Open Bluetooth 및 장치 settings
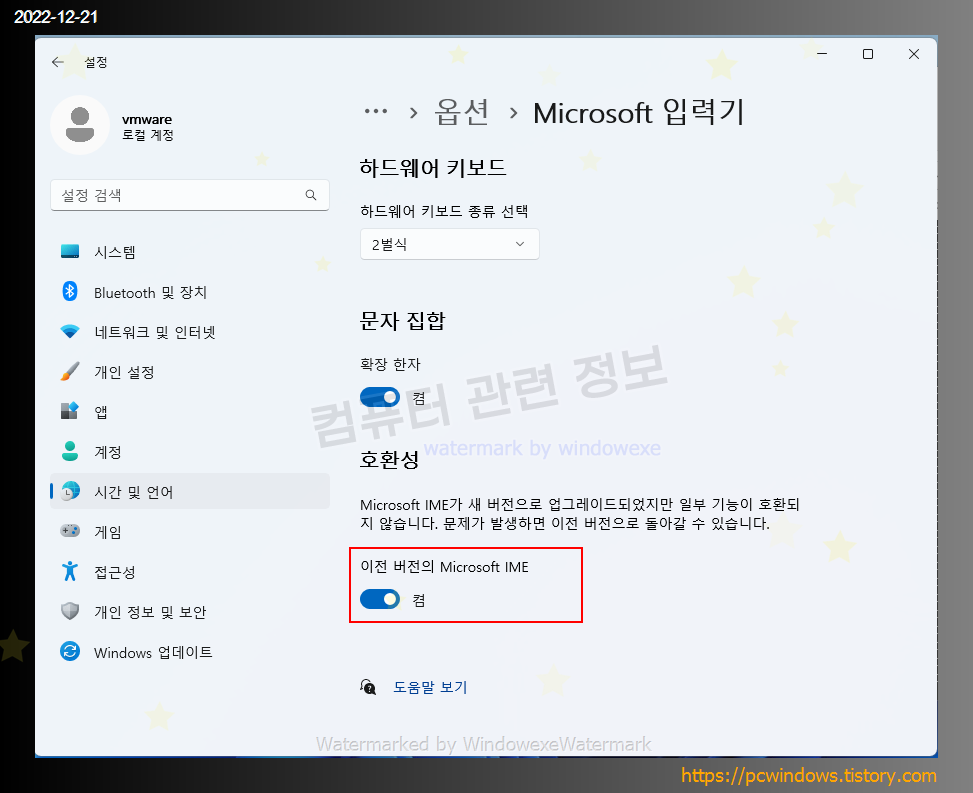Screen dimensions: 973x793 click(190, 292)
